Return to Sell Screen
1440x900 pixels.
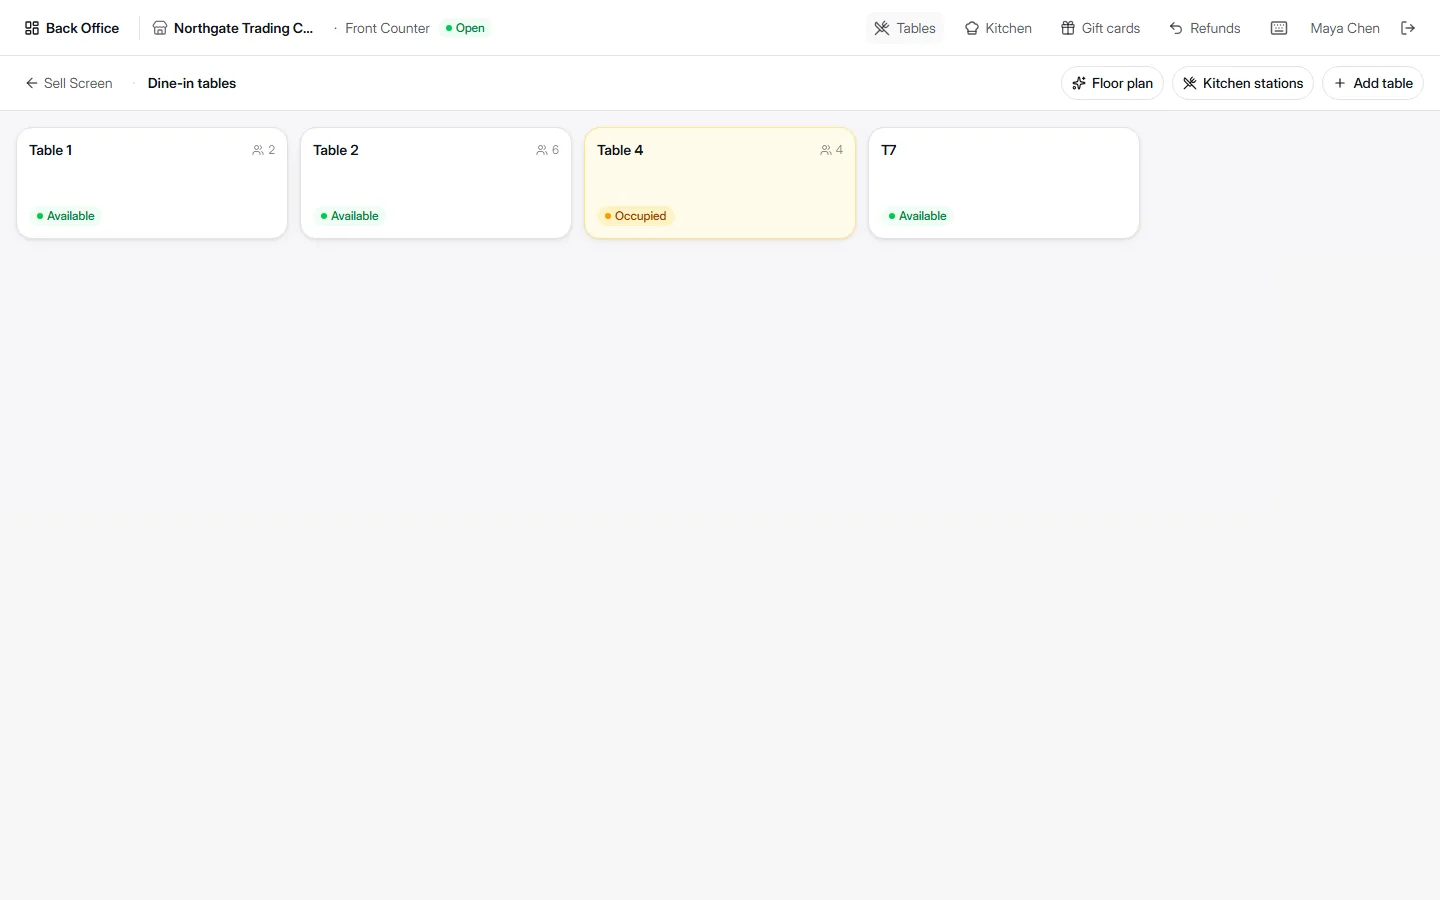[69, 83]
